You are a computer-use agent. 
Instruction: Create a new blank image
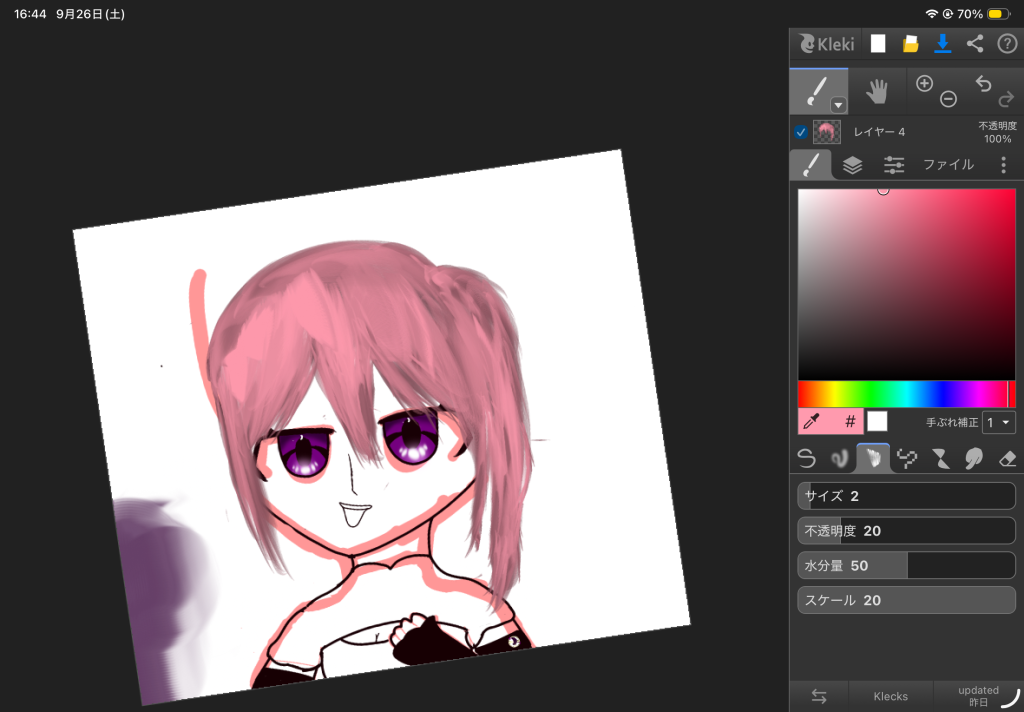(x=878, y=44)
